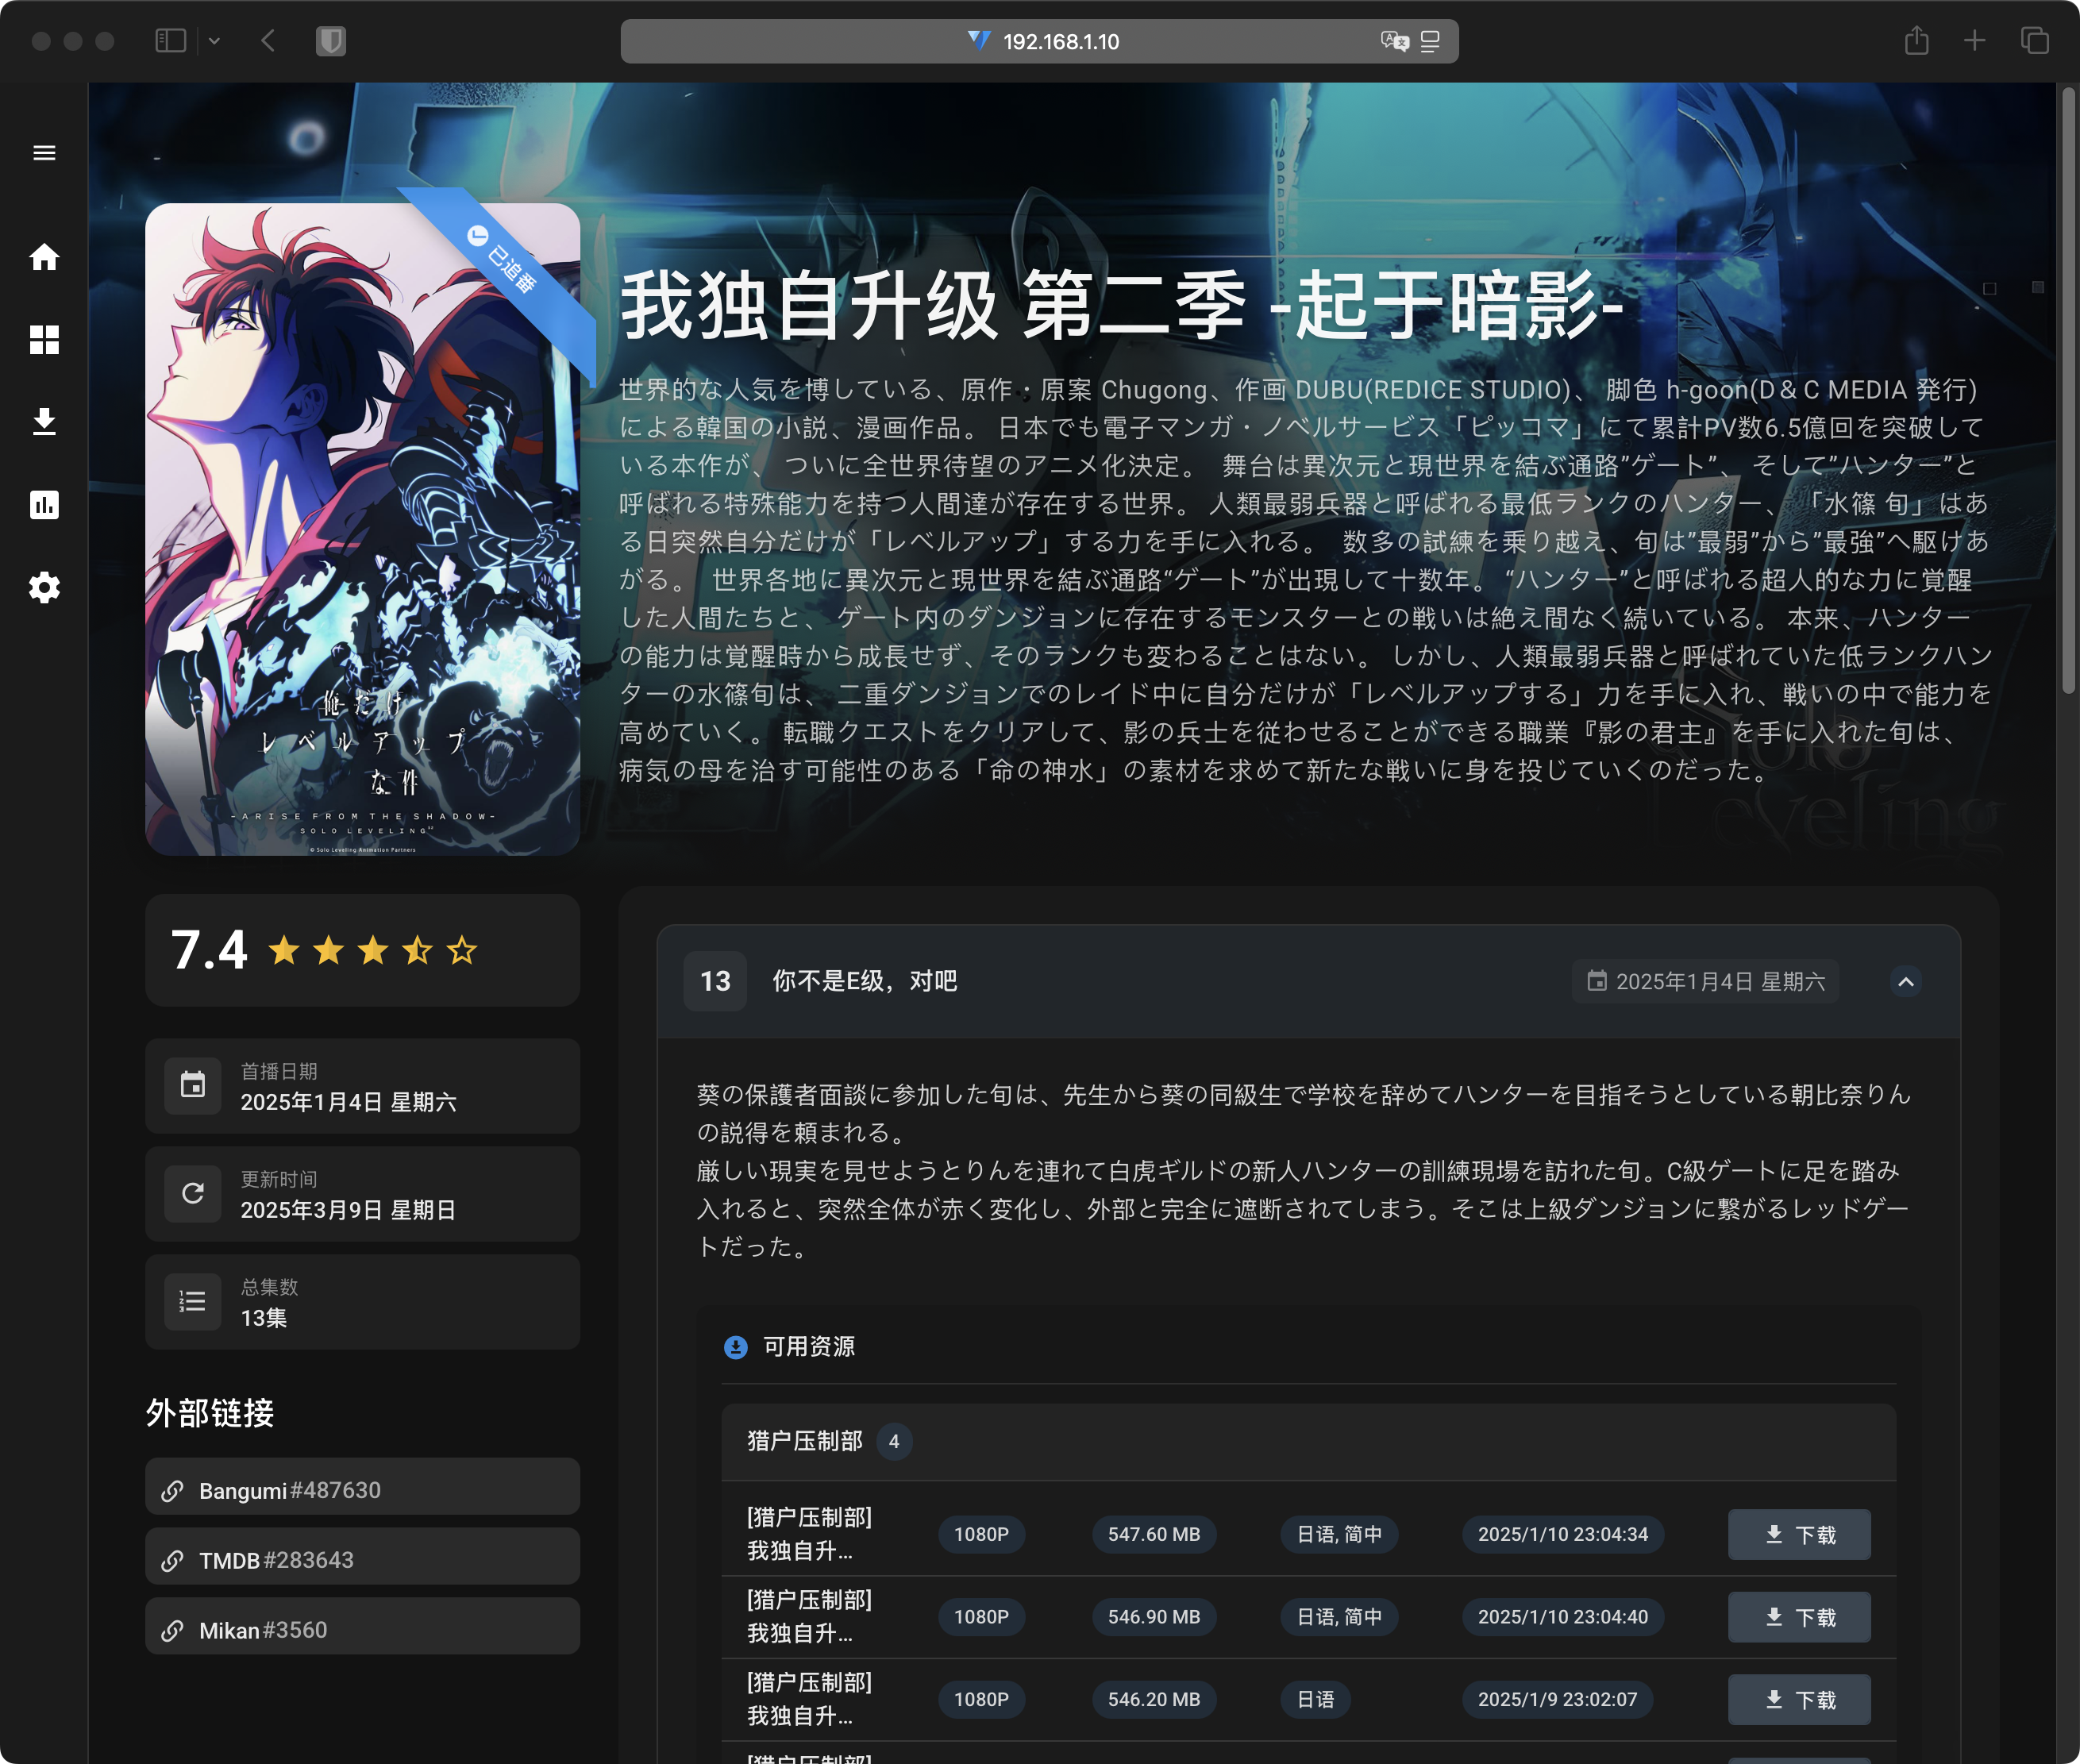The width and height of the screenshot is (2080, 1764).
Task: Click the privacy shield icon
Action: point(331,41)
